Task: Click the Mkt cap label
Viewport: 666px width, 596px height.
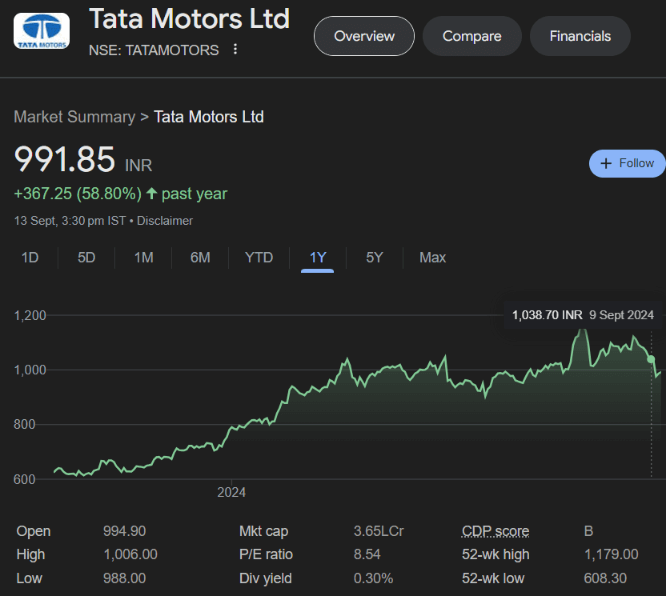Action: (264, 531)
